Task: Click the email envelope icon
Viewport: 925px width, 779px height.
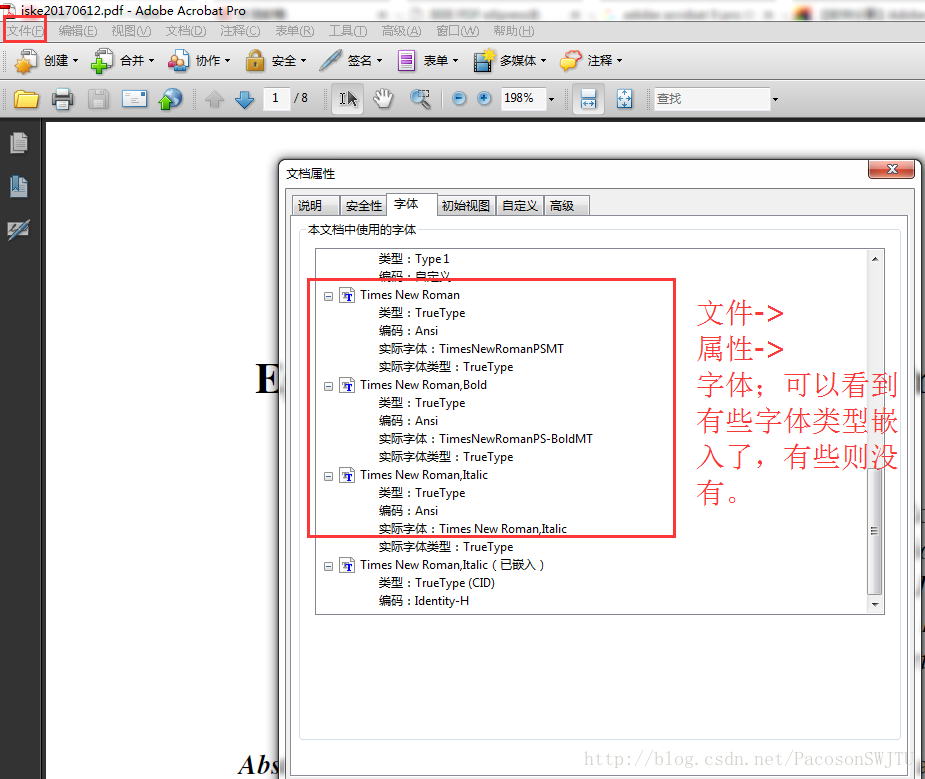Action: (135, 98)
